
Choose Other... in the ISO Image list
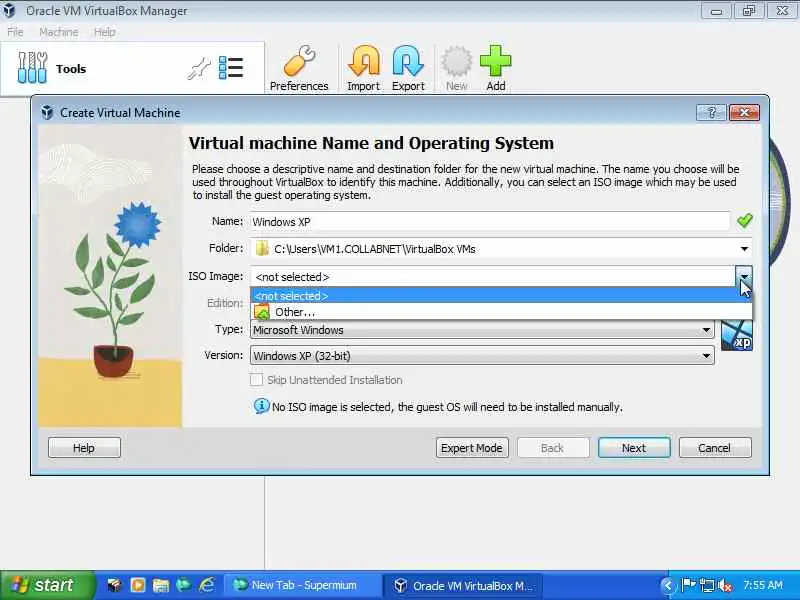point(501,312)
